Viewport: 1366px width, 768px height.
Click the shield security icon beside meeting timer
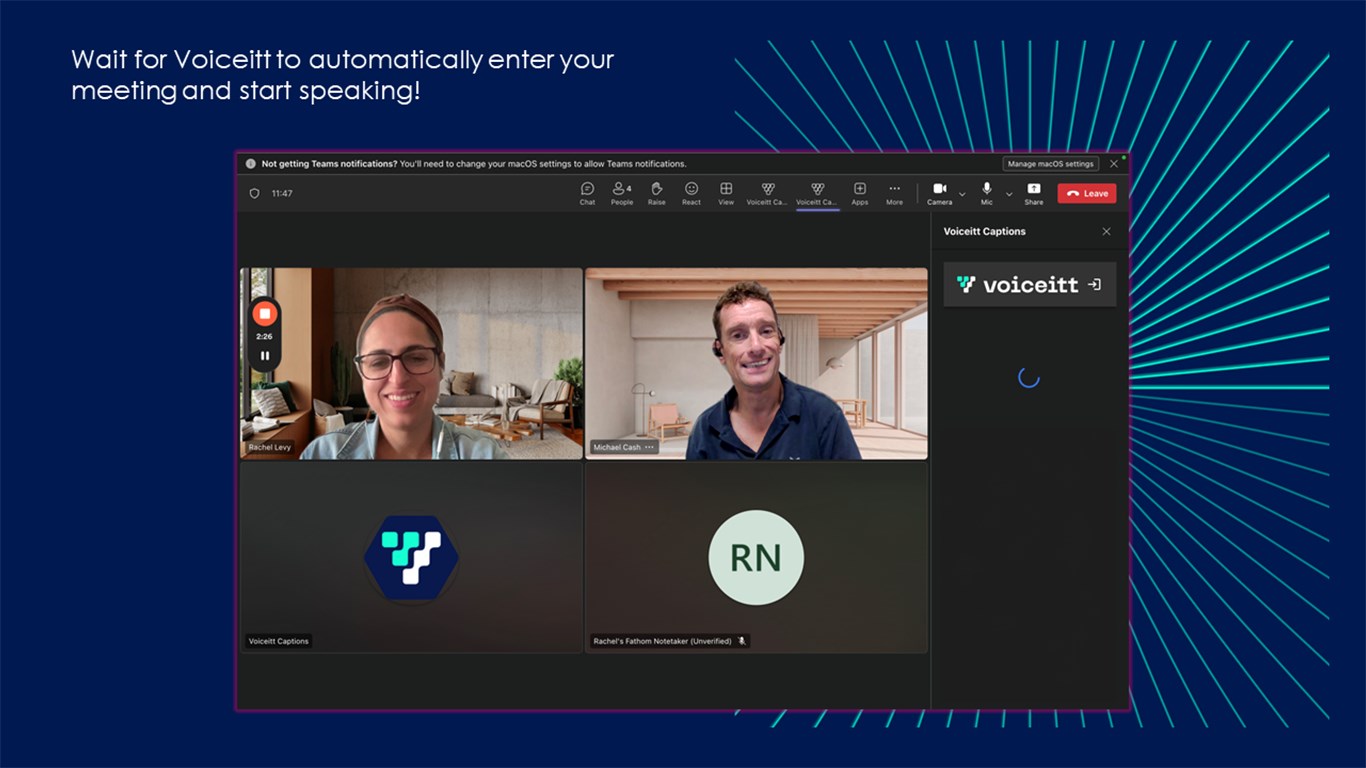[x=254, y=193]
